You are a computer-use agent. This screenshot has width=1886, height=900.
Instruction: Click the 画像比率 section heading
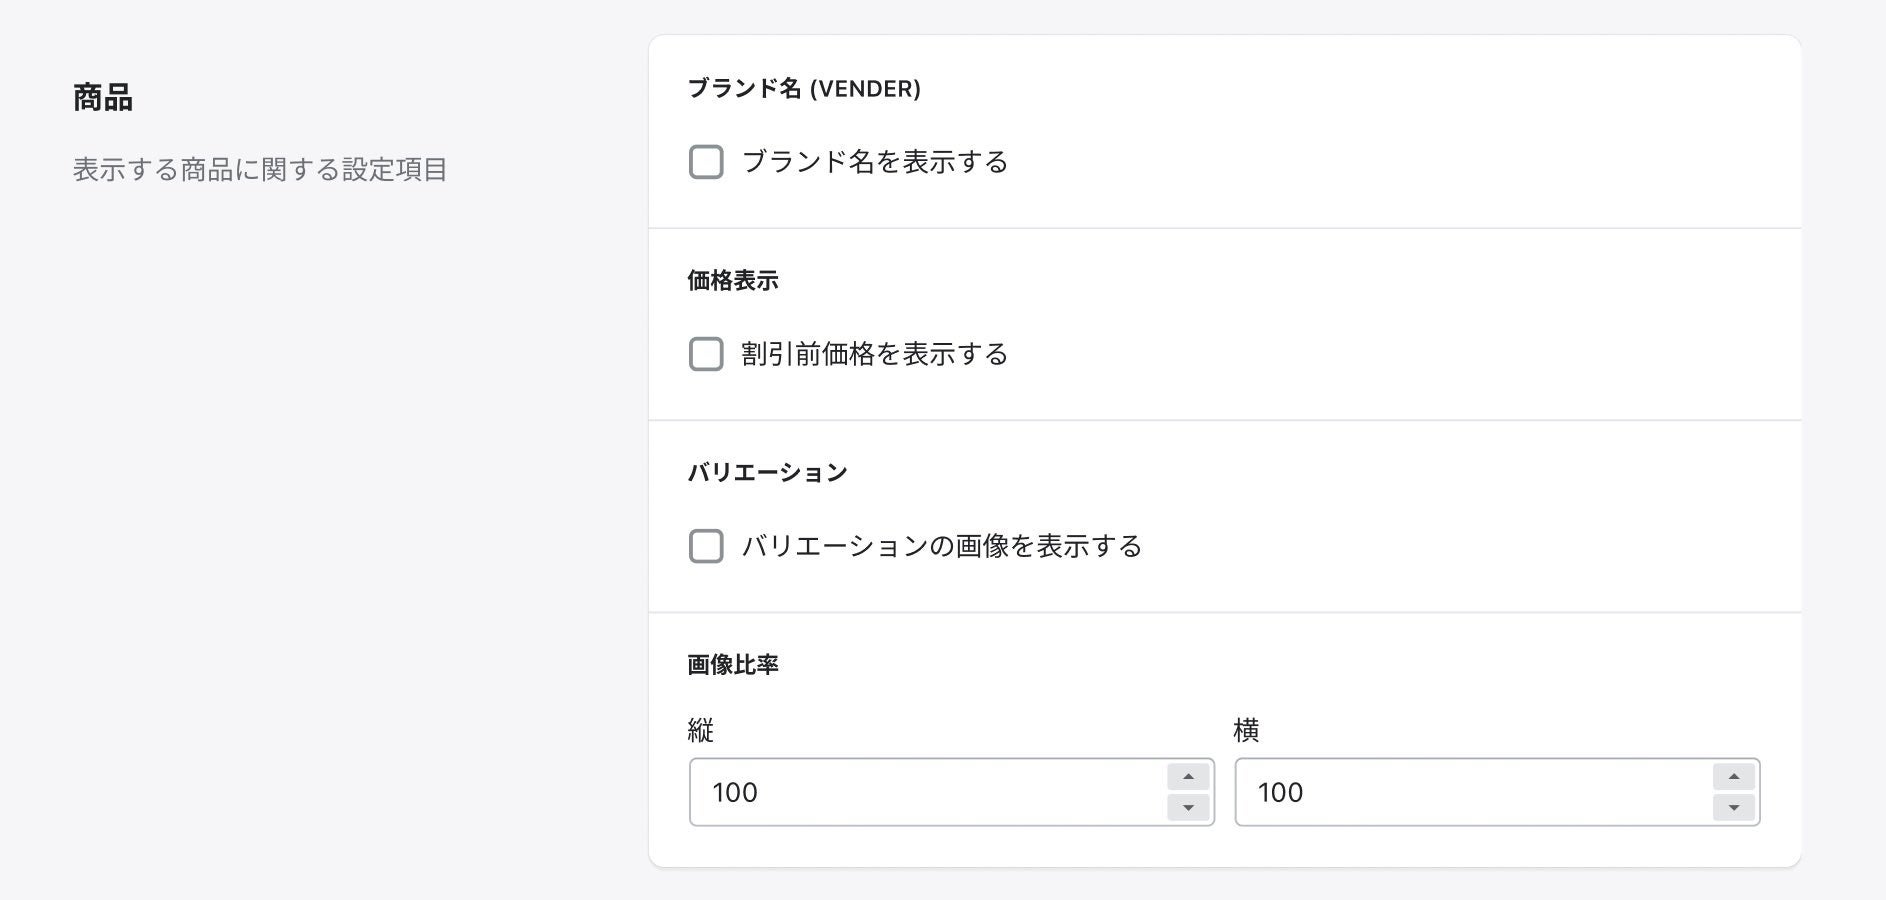(733, 665)
